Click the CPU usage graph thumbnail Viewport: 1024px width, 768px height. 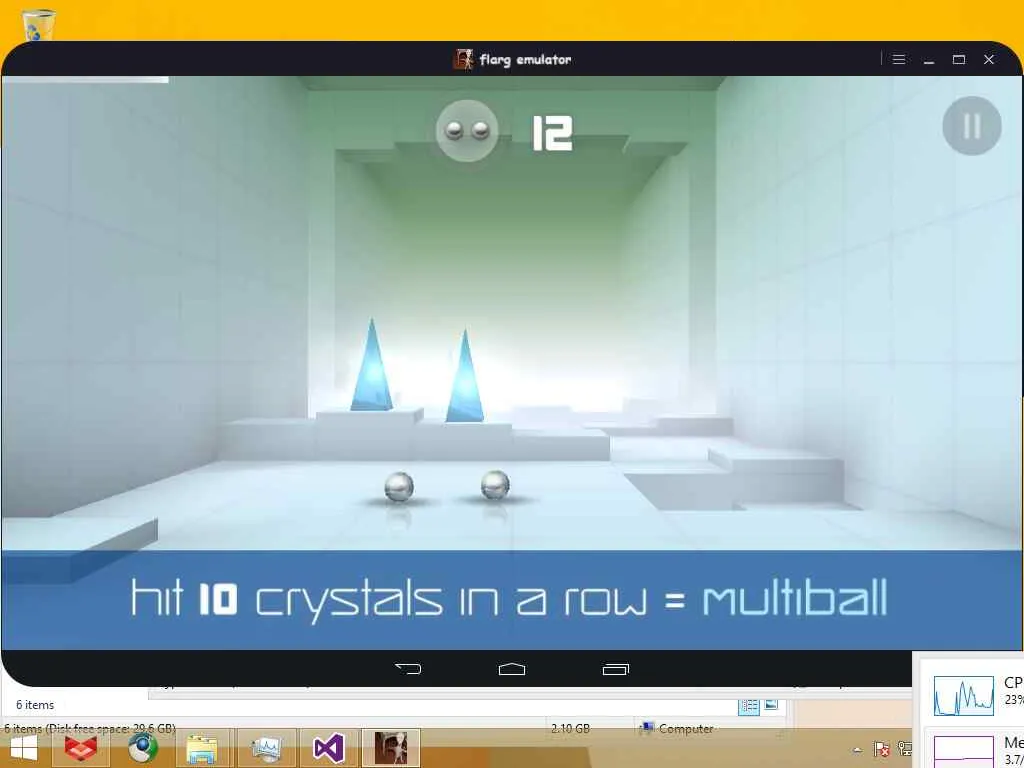tap(963, 696)
